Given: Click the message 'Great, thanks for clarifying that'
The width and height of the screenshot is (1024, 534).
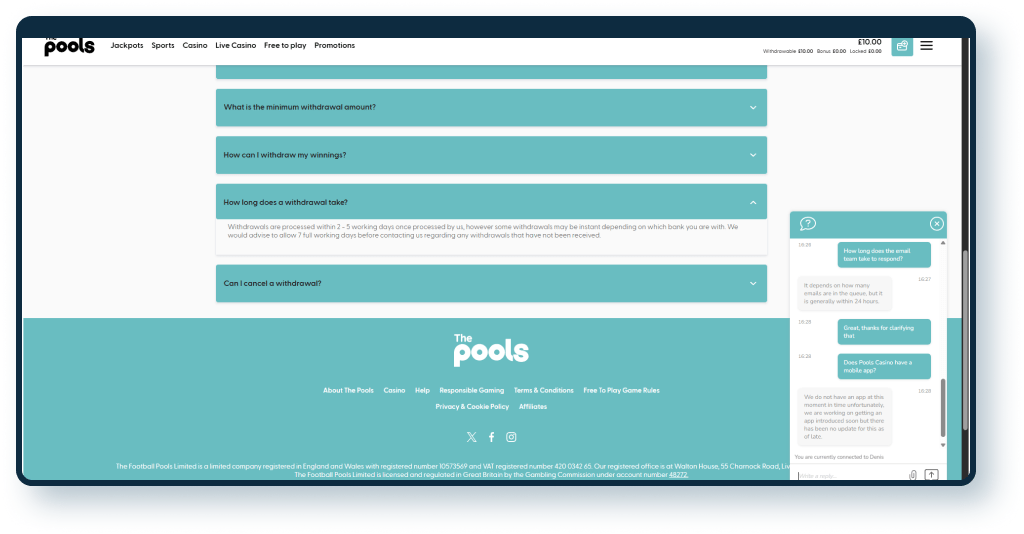Looking at the screenshot, I should pyautogui.click(x=884, y=332).
